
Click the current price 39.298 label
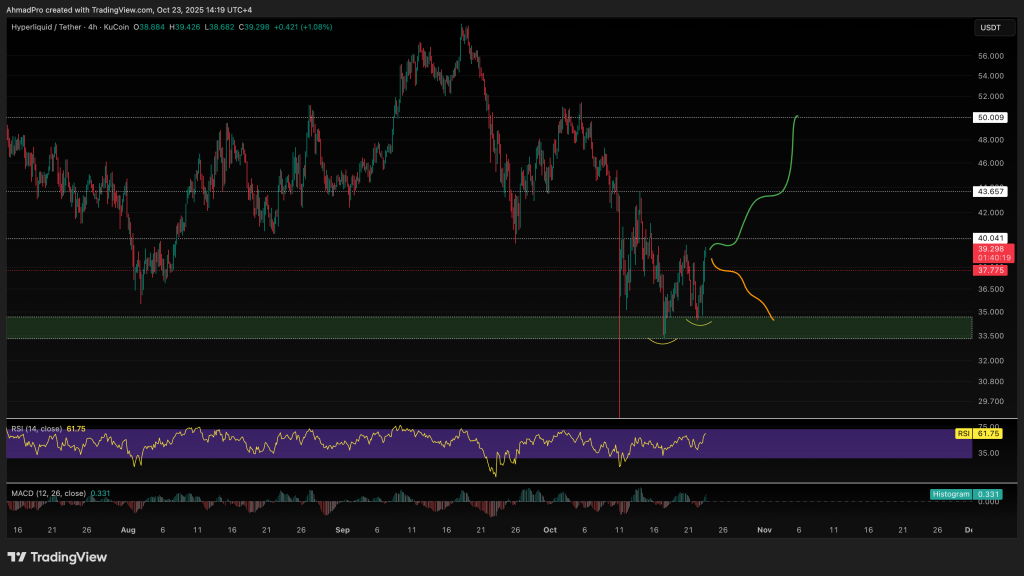(989, 248)
